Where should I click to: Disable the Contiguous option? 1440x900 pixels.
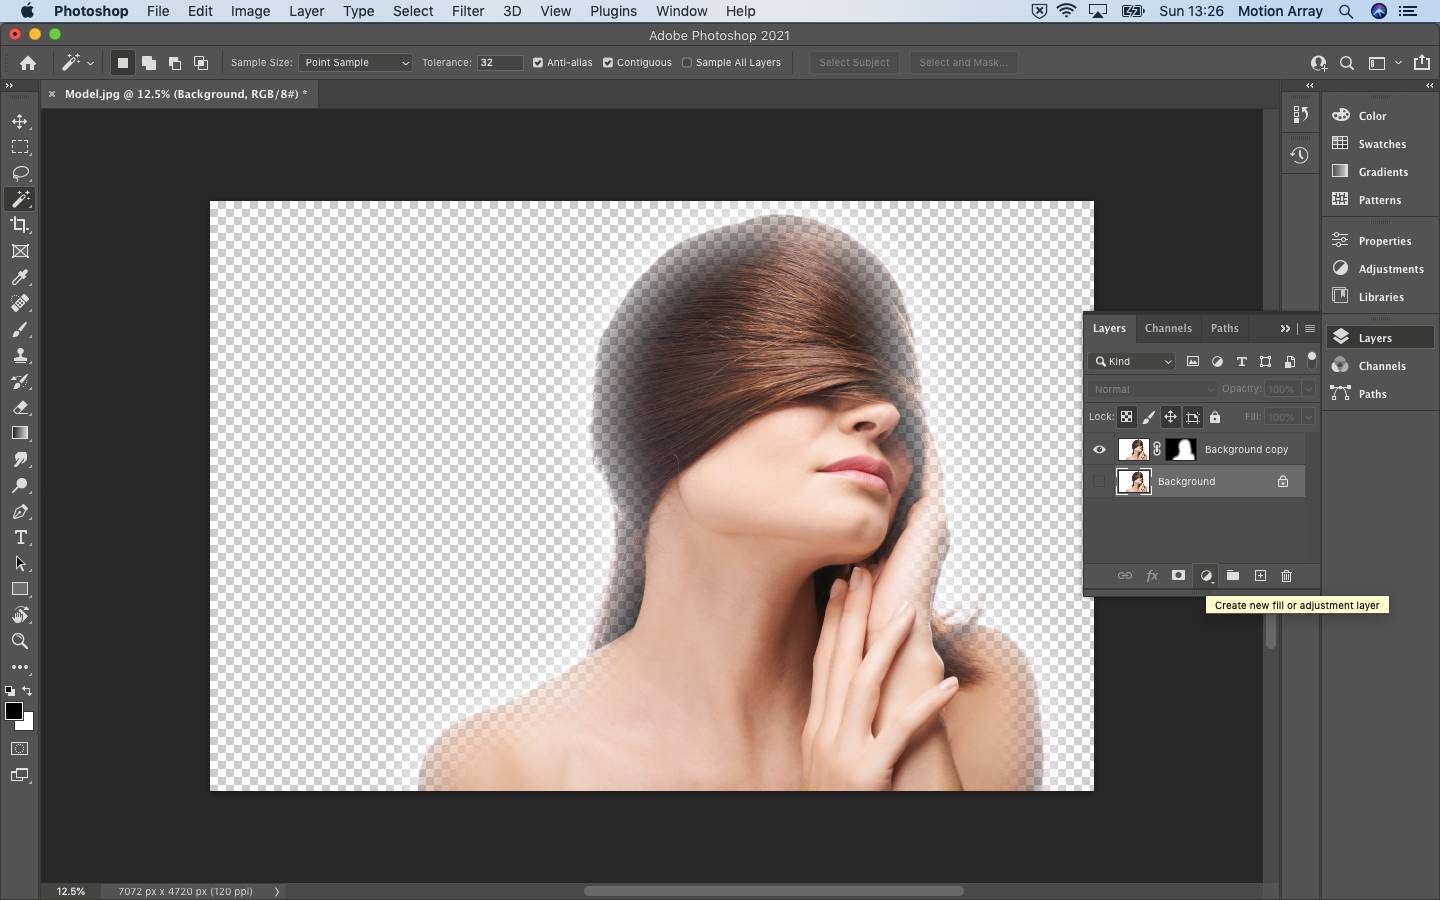click(x=608, y=63)
